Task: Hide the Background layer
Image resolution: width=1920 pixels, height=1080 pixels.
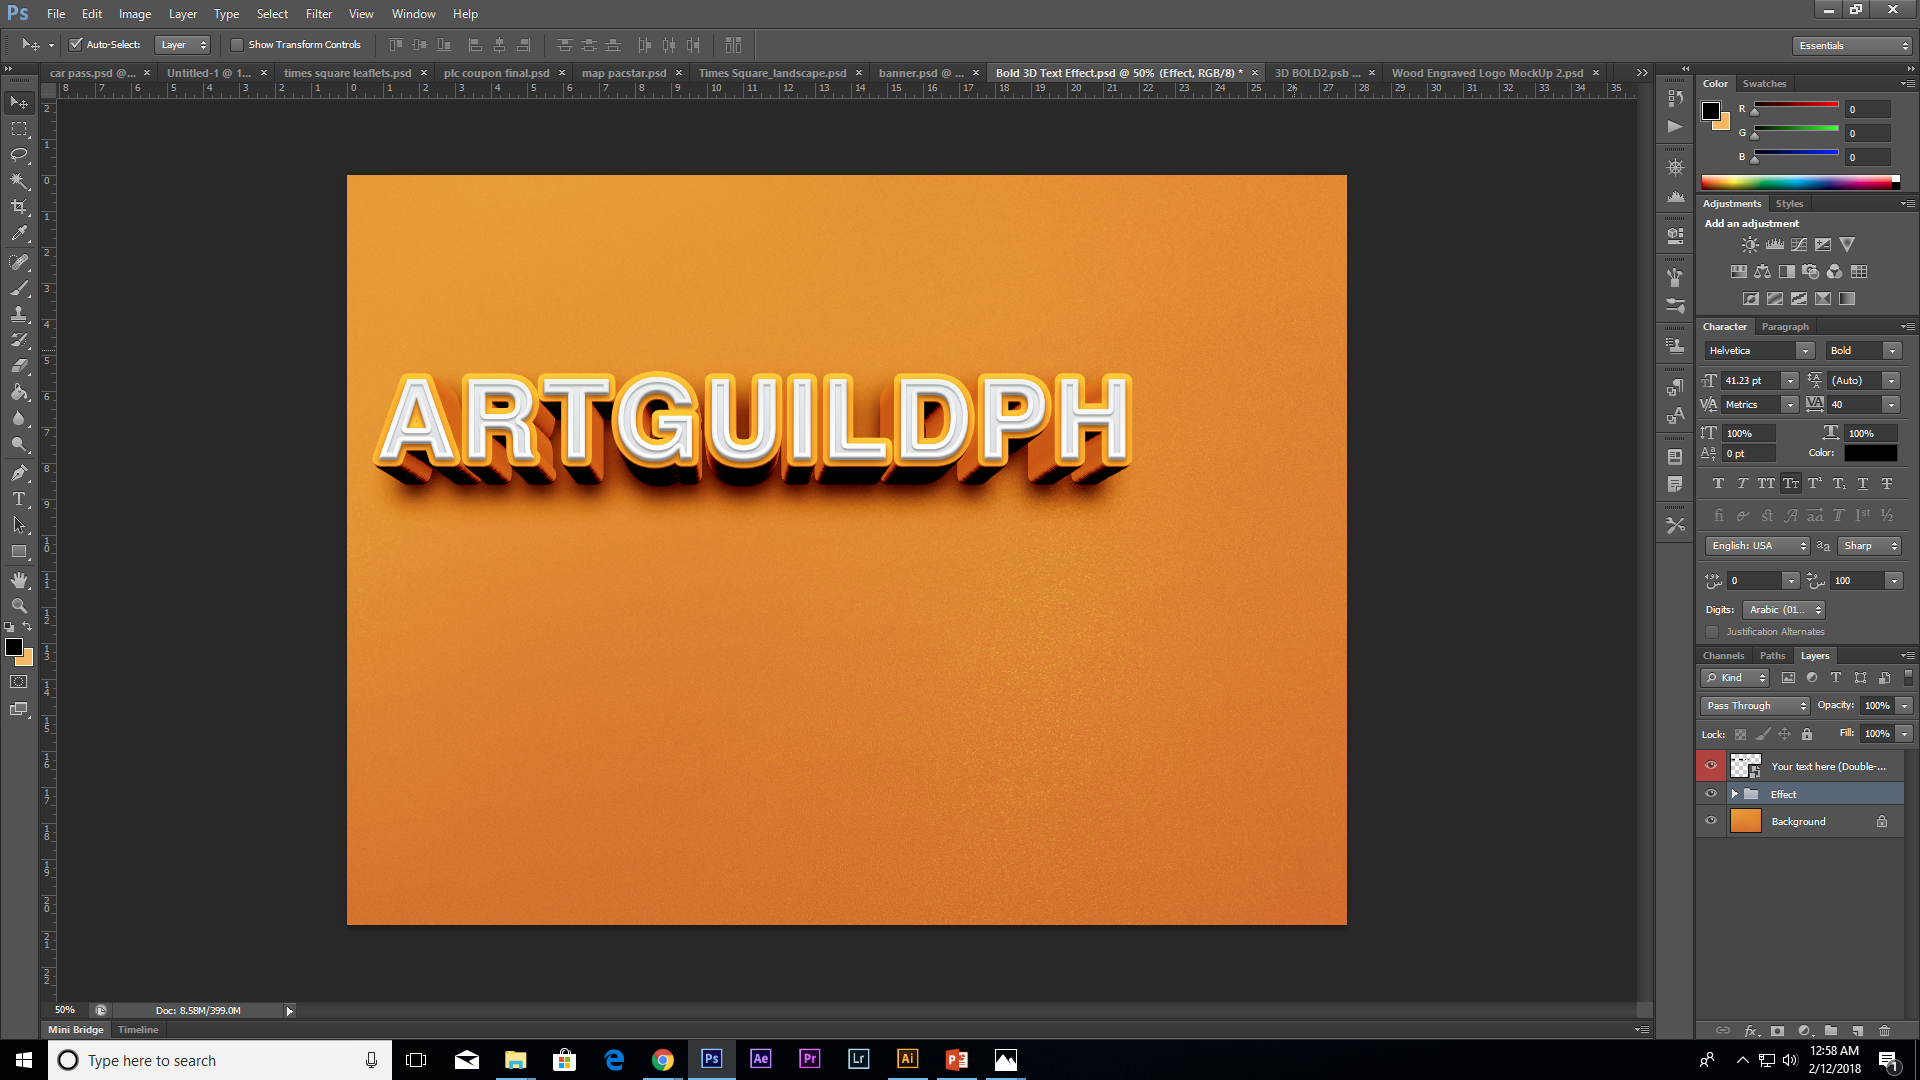Action: pos(1711,821)
